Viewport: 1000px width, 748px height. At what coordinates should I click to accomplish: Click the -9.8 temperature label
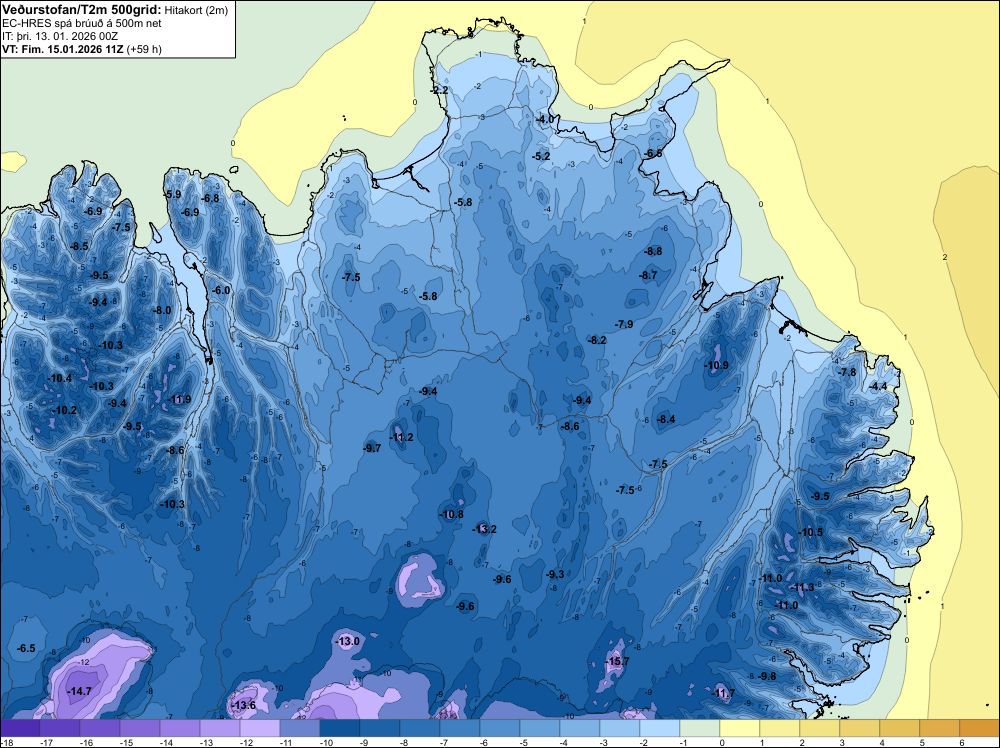(x=767, y=676)
